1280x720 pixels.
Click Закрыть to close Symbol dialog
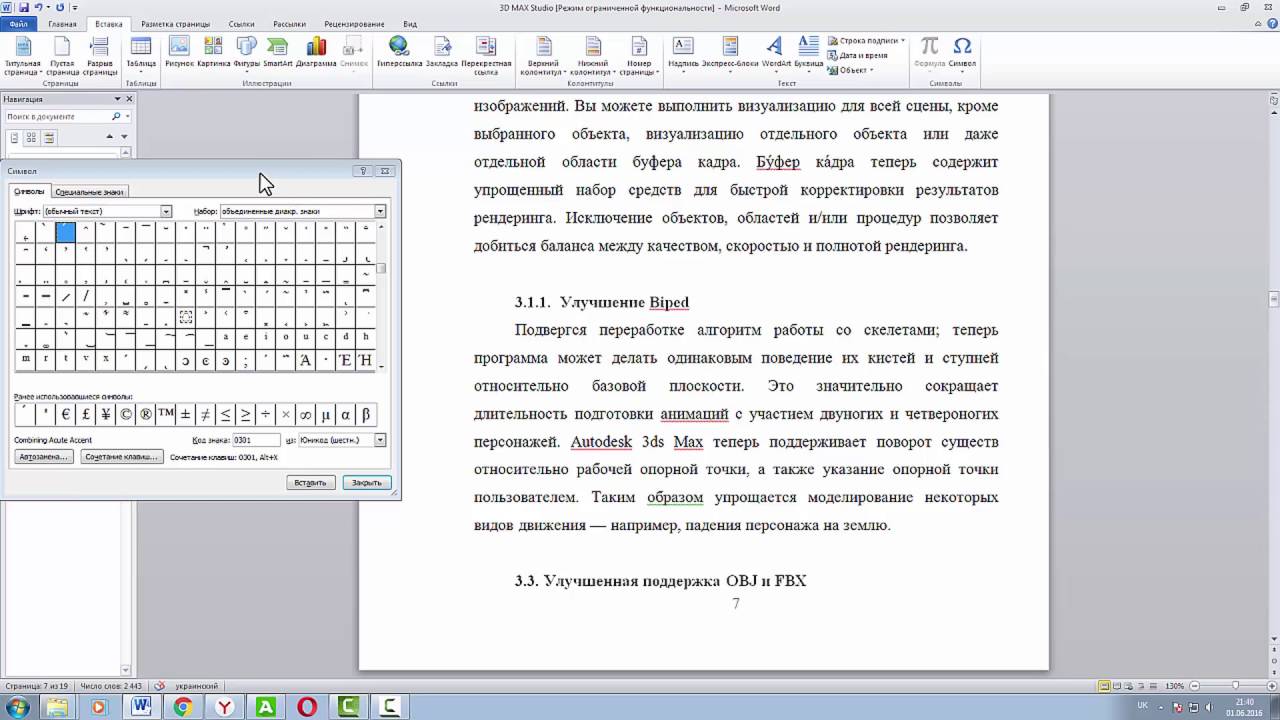click(x=366, y=482)
